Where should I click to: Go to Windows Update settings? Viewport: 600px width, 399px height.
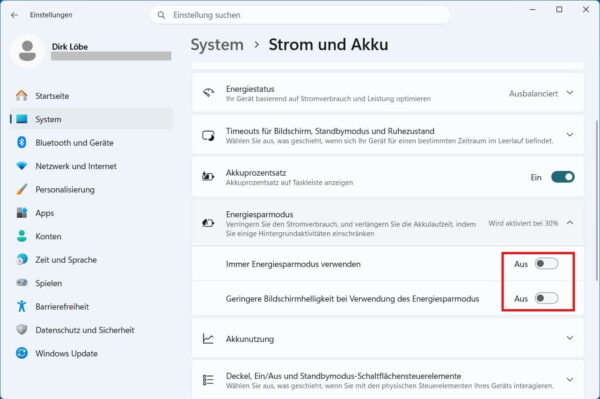(x=91, y=353)
